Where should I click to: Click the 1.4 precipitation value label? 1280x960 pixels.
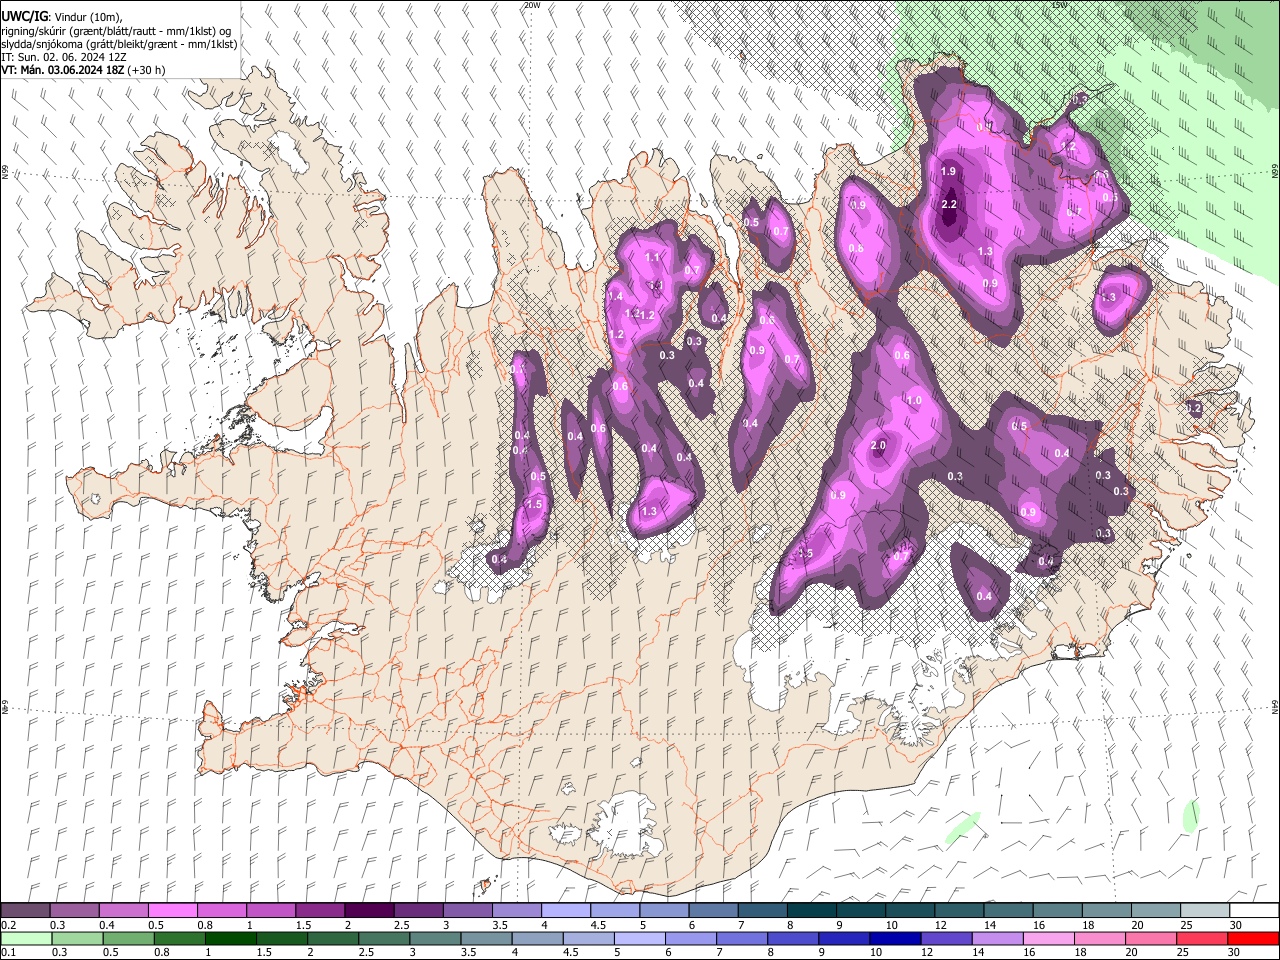click(x=615, y=296)
